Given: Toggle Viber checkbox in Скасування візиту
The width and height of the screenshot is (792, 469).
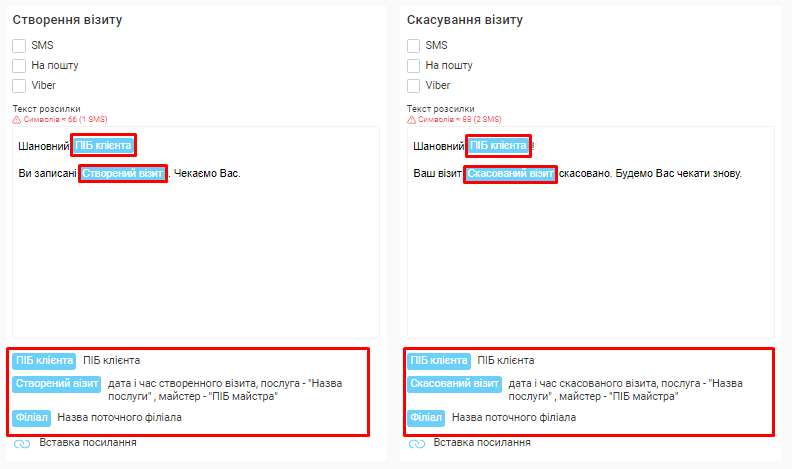Looking at the screenshot, I should click(413, 86).
